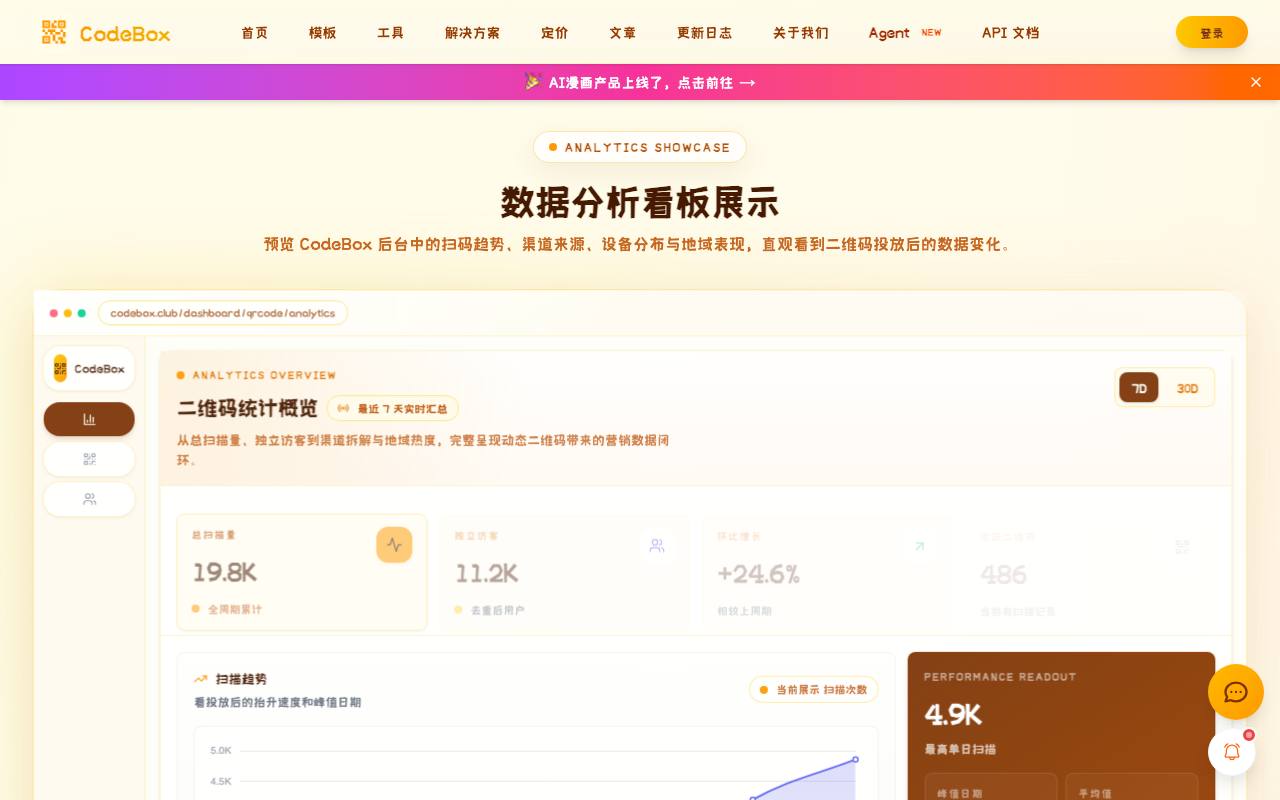Open the 文章 page
The image size is (1280, 800).
click(623, 32)
